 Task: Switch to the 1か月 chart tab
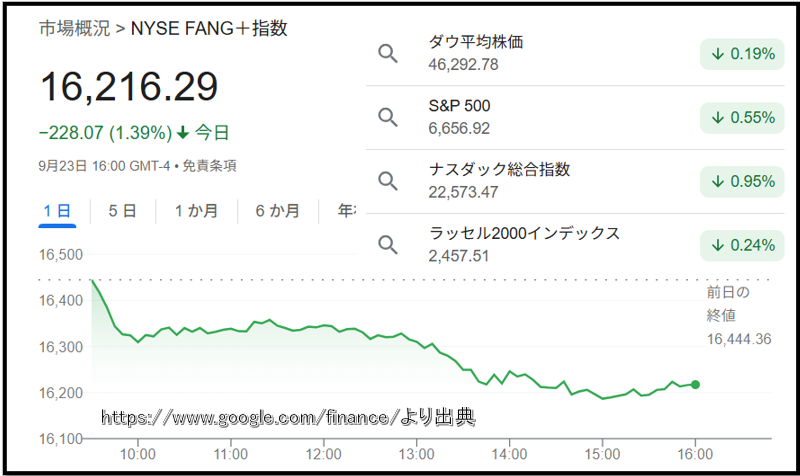coord(194,211)
